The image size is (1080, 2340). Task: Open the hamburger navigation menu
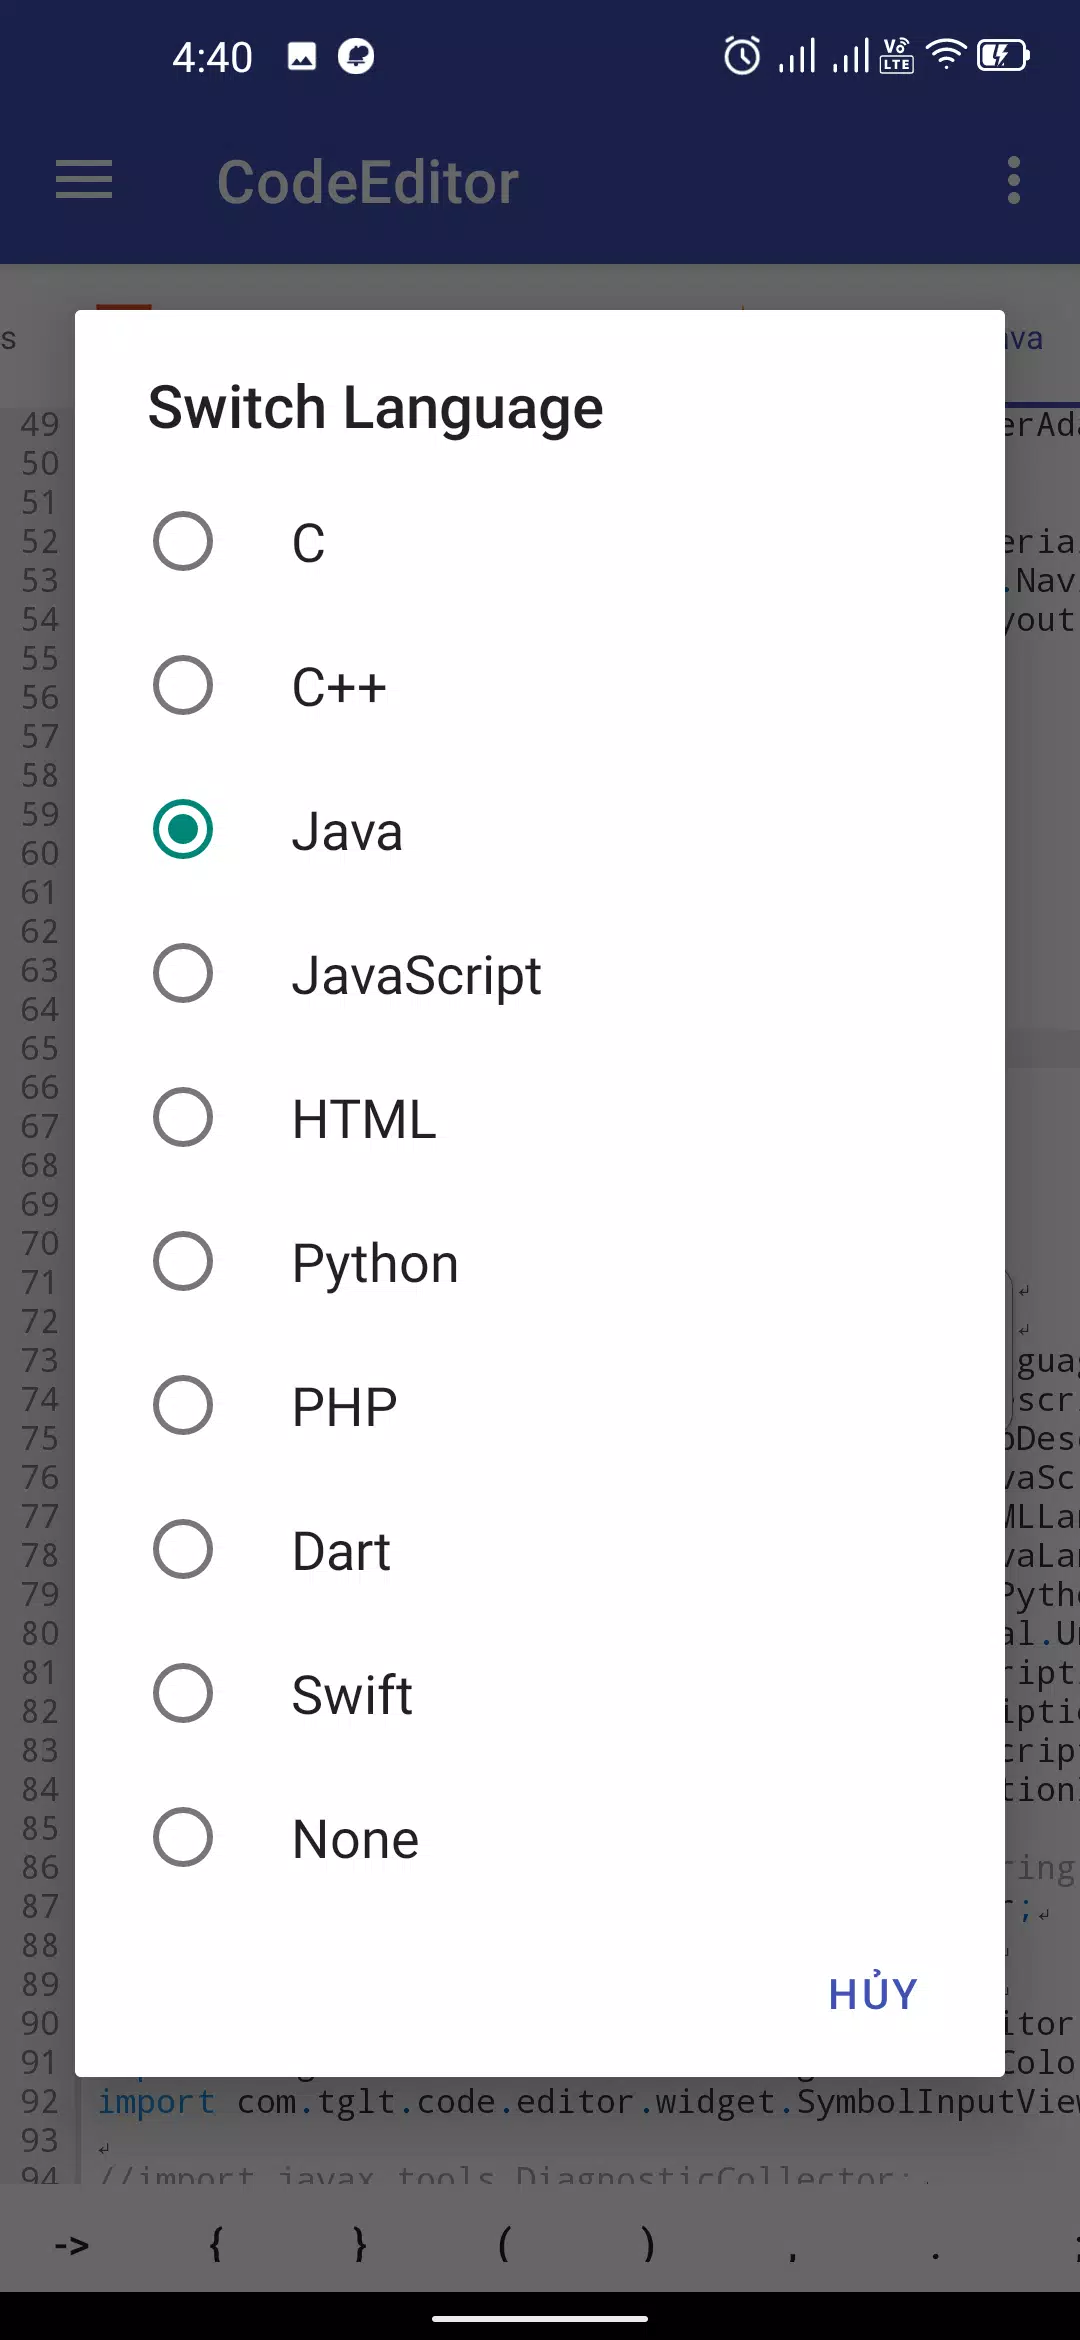click(84, 180)
